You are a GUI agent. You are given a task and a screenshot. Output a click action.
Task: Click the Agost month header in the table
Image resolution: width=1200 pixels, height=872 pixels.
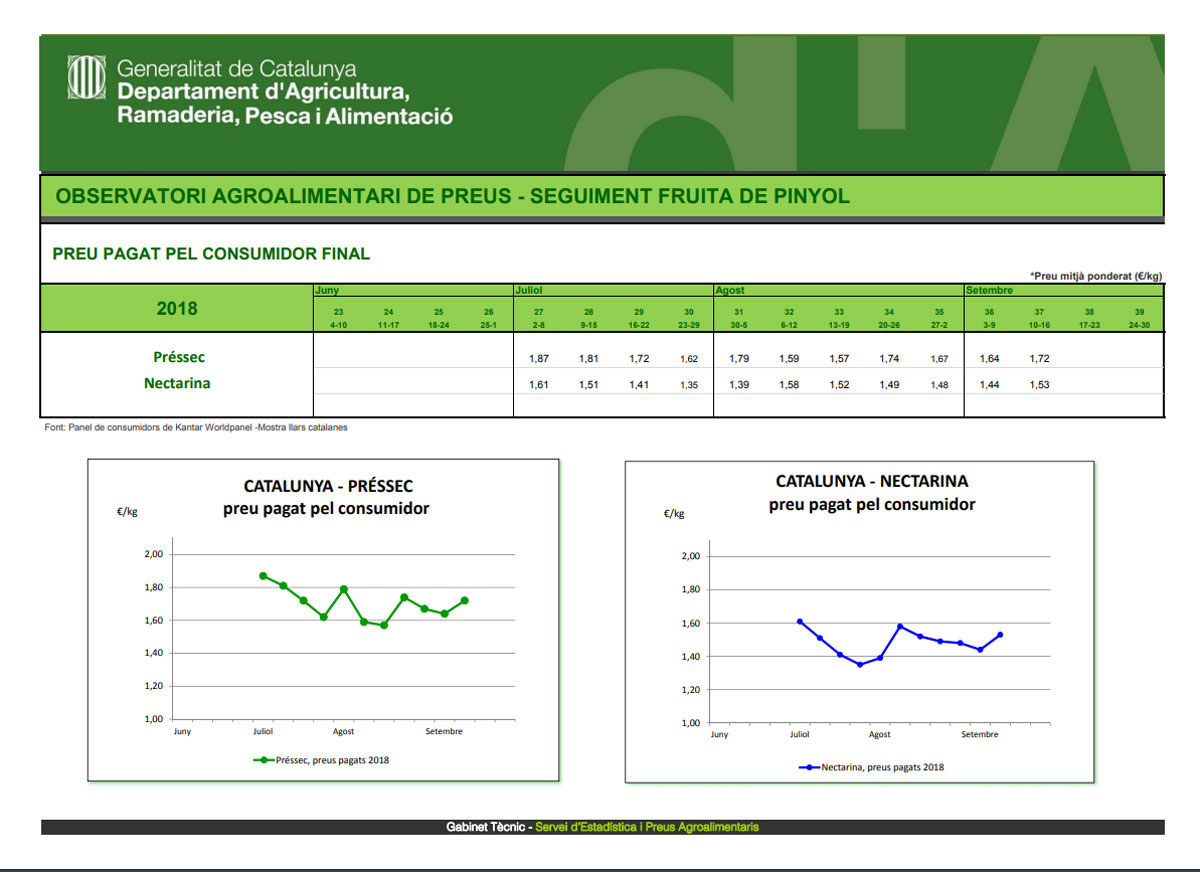tap(730, 290)
